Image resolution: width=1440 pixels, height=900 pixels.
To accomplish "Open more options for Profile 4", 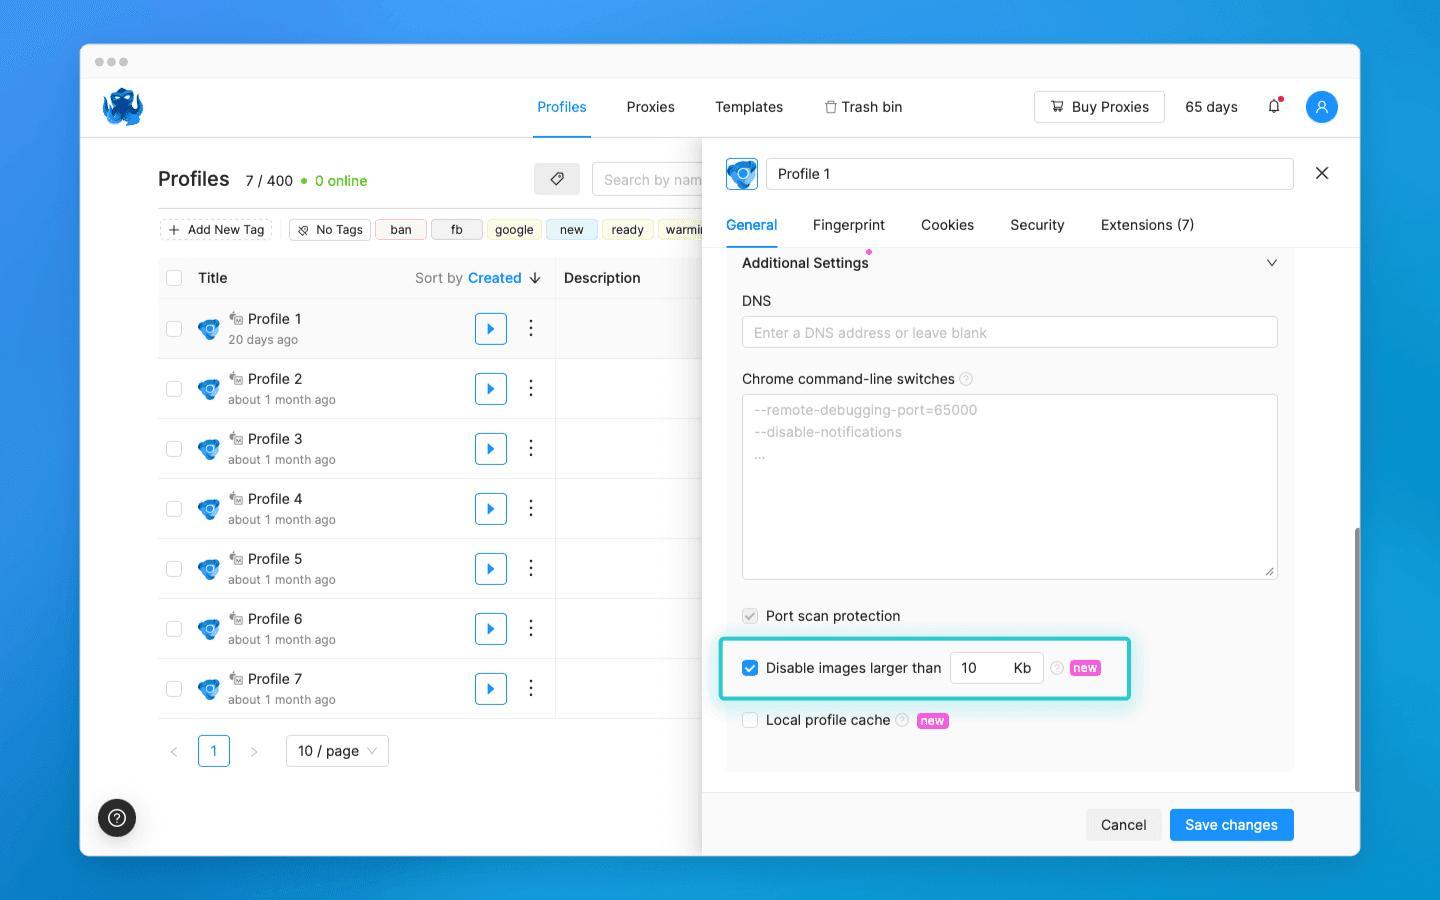I will point(531,508).
